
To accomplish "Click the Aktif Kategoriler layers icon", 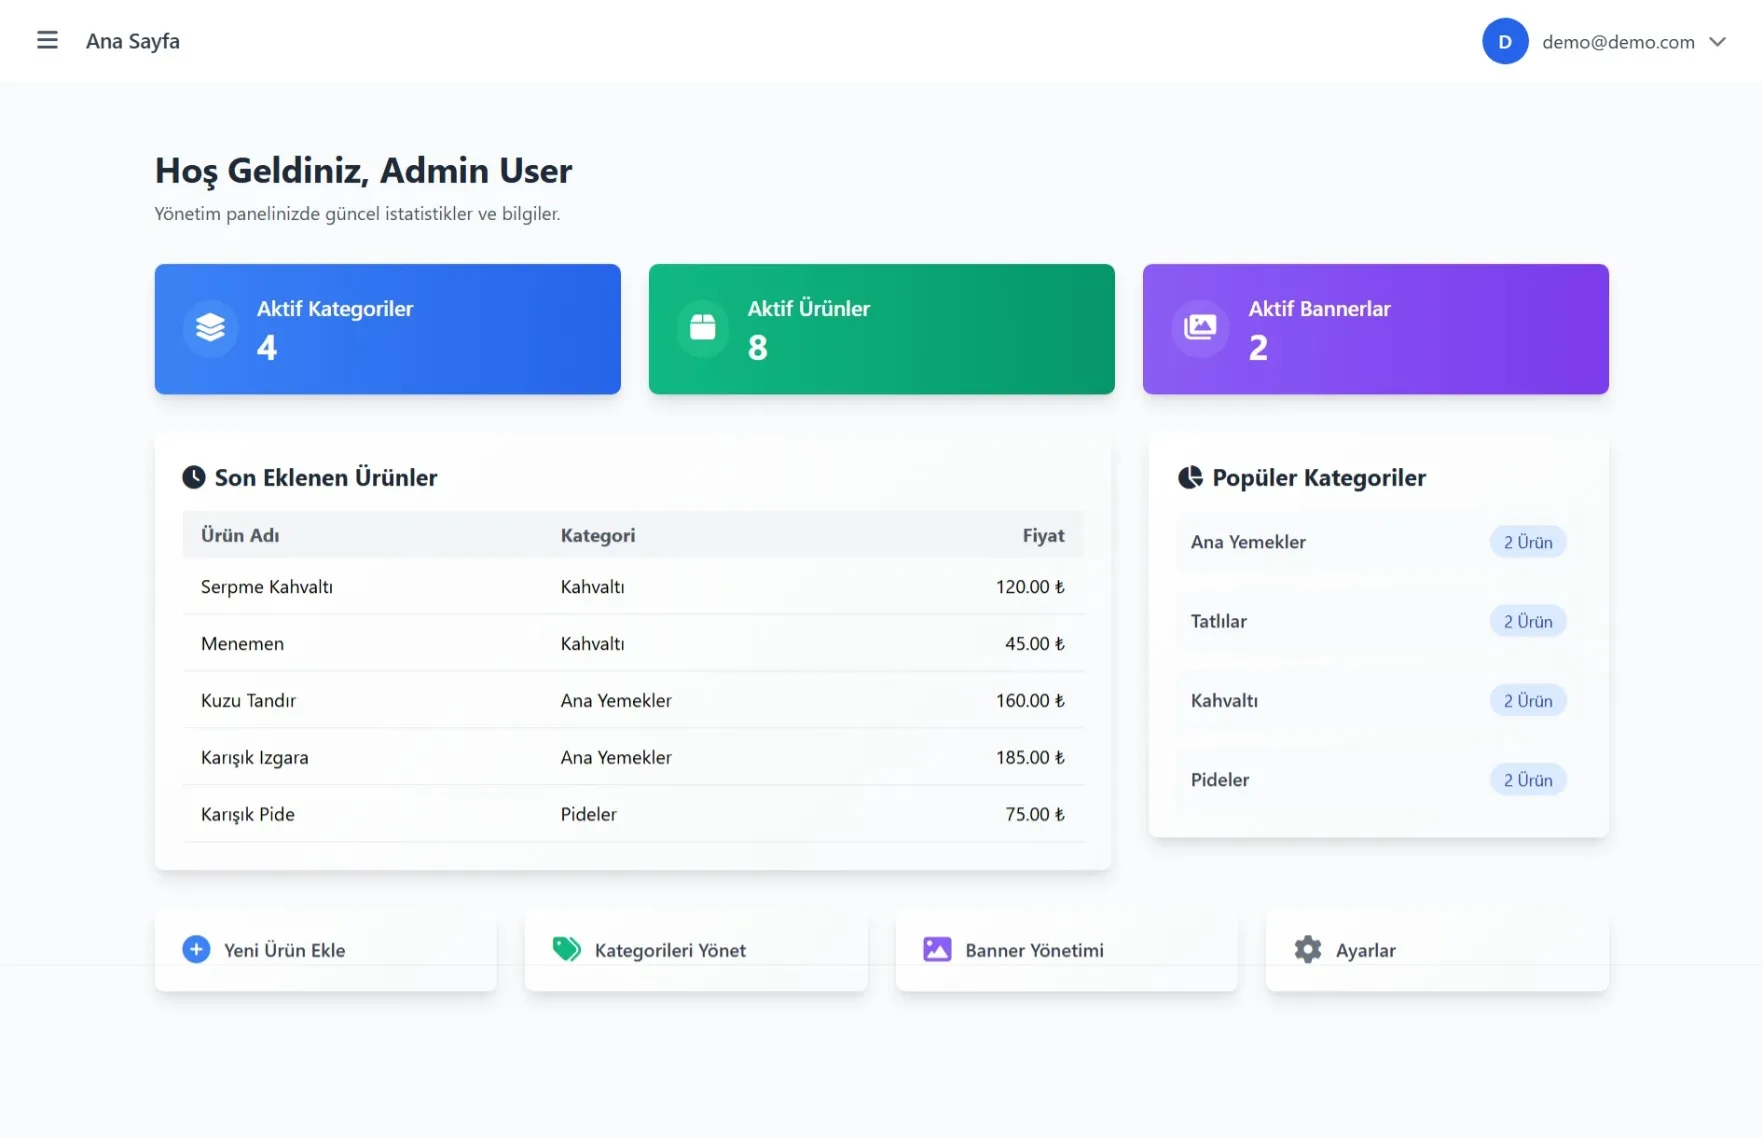I will (210, 328).
